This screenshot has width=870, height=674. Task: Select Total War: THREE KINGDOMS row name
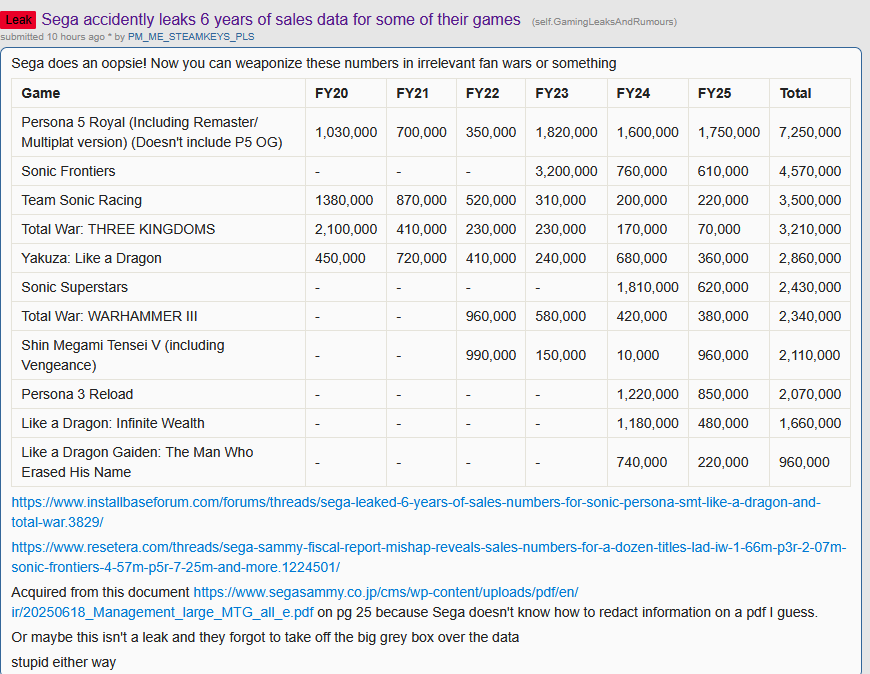point(118,229)
